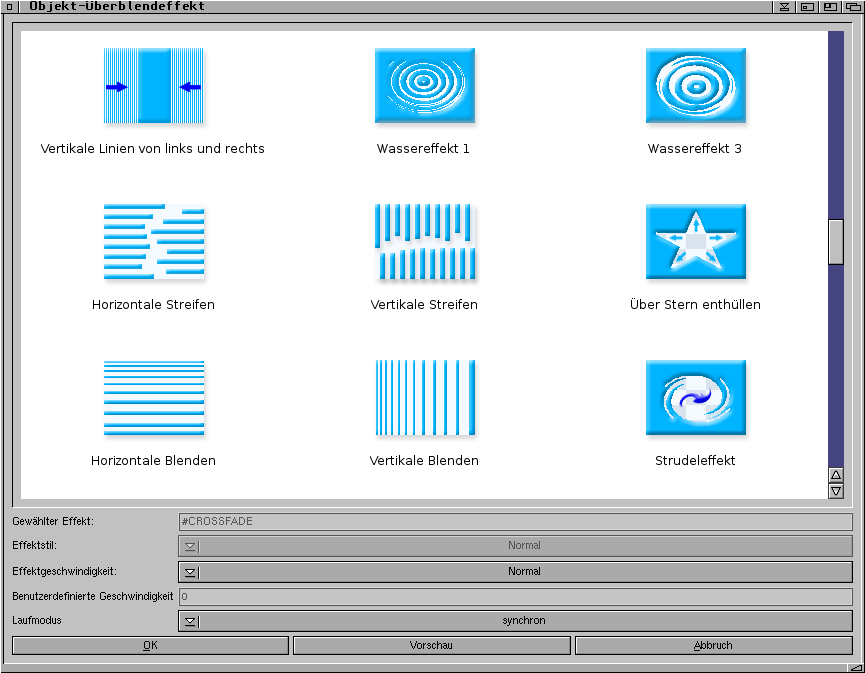Screen dimensions: 865x673
Task: Select the Strudeleffekt swirl icon
Action: point(695,398)
